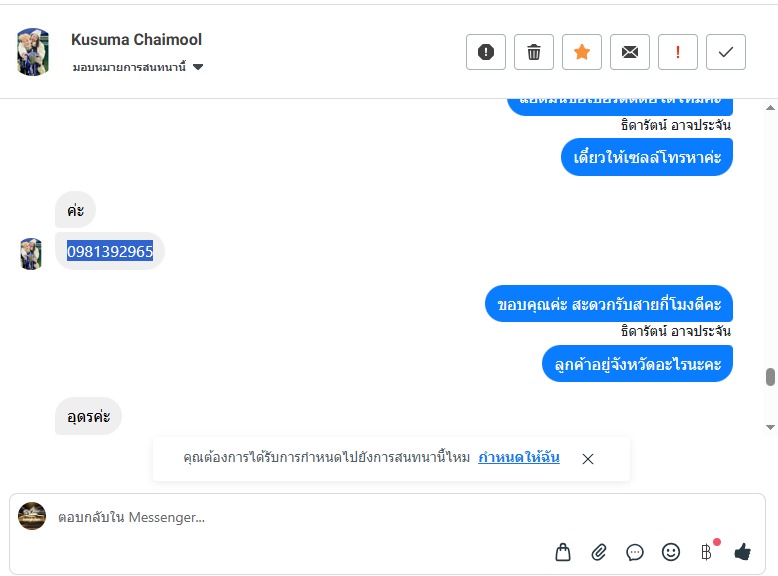Viewport: 778px width, 576px height.
Task: Delete conversation with trash icon
Action: click(x=534, y=52)
